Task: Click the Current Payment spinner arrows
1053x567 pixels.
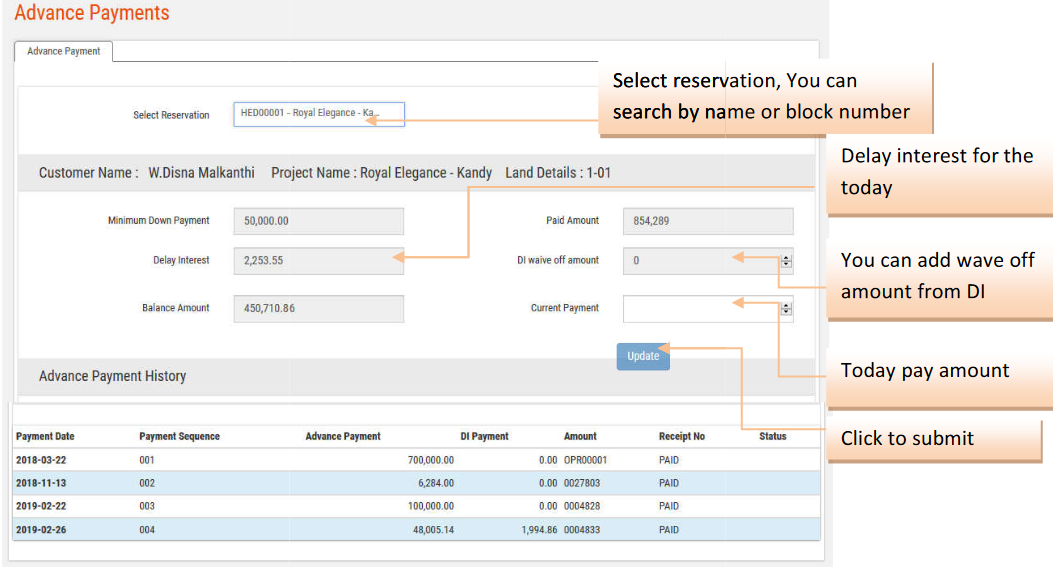Action: (x=786, y=309)
